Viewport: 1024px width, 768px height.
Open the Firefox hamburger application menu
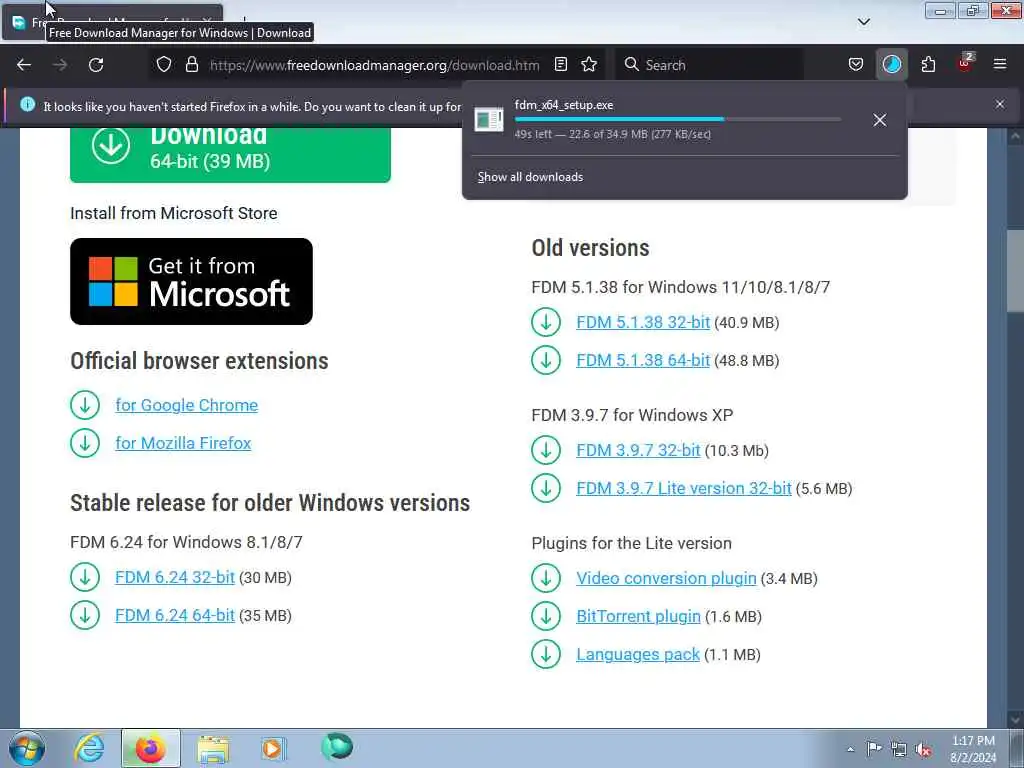pos(999,64)
